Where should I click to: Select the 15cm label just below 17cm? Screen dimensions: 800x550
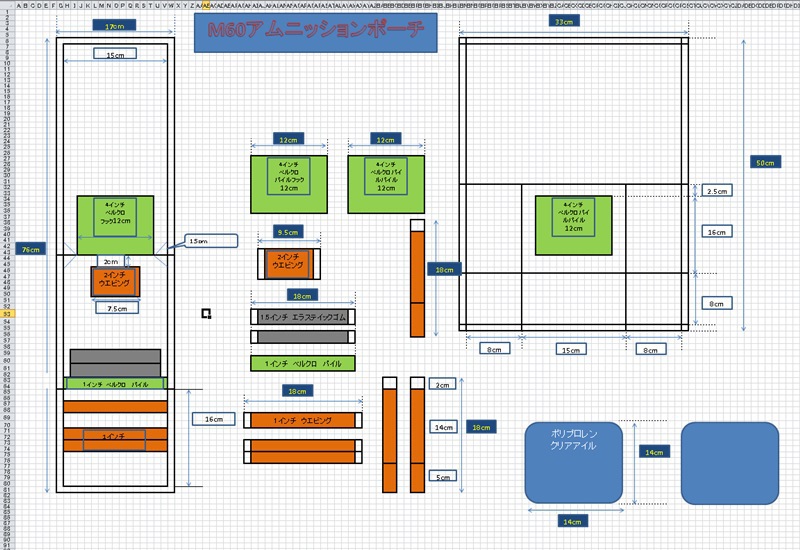coord(115,54)
